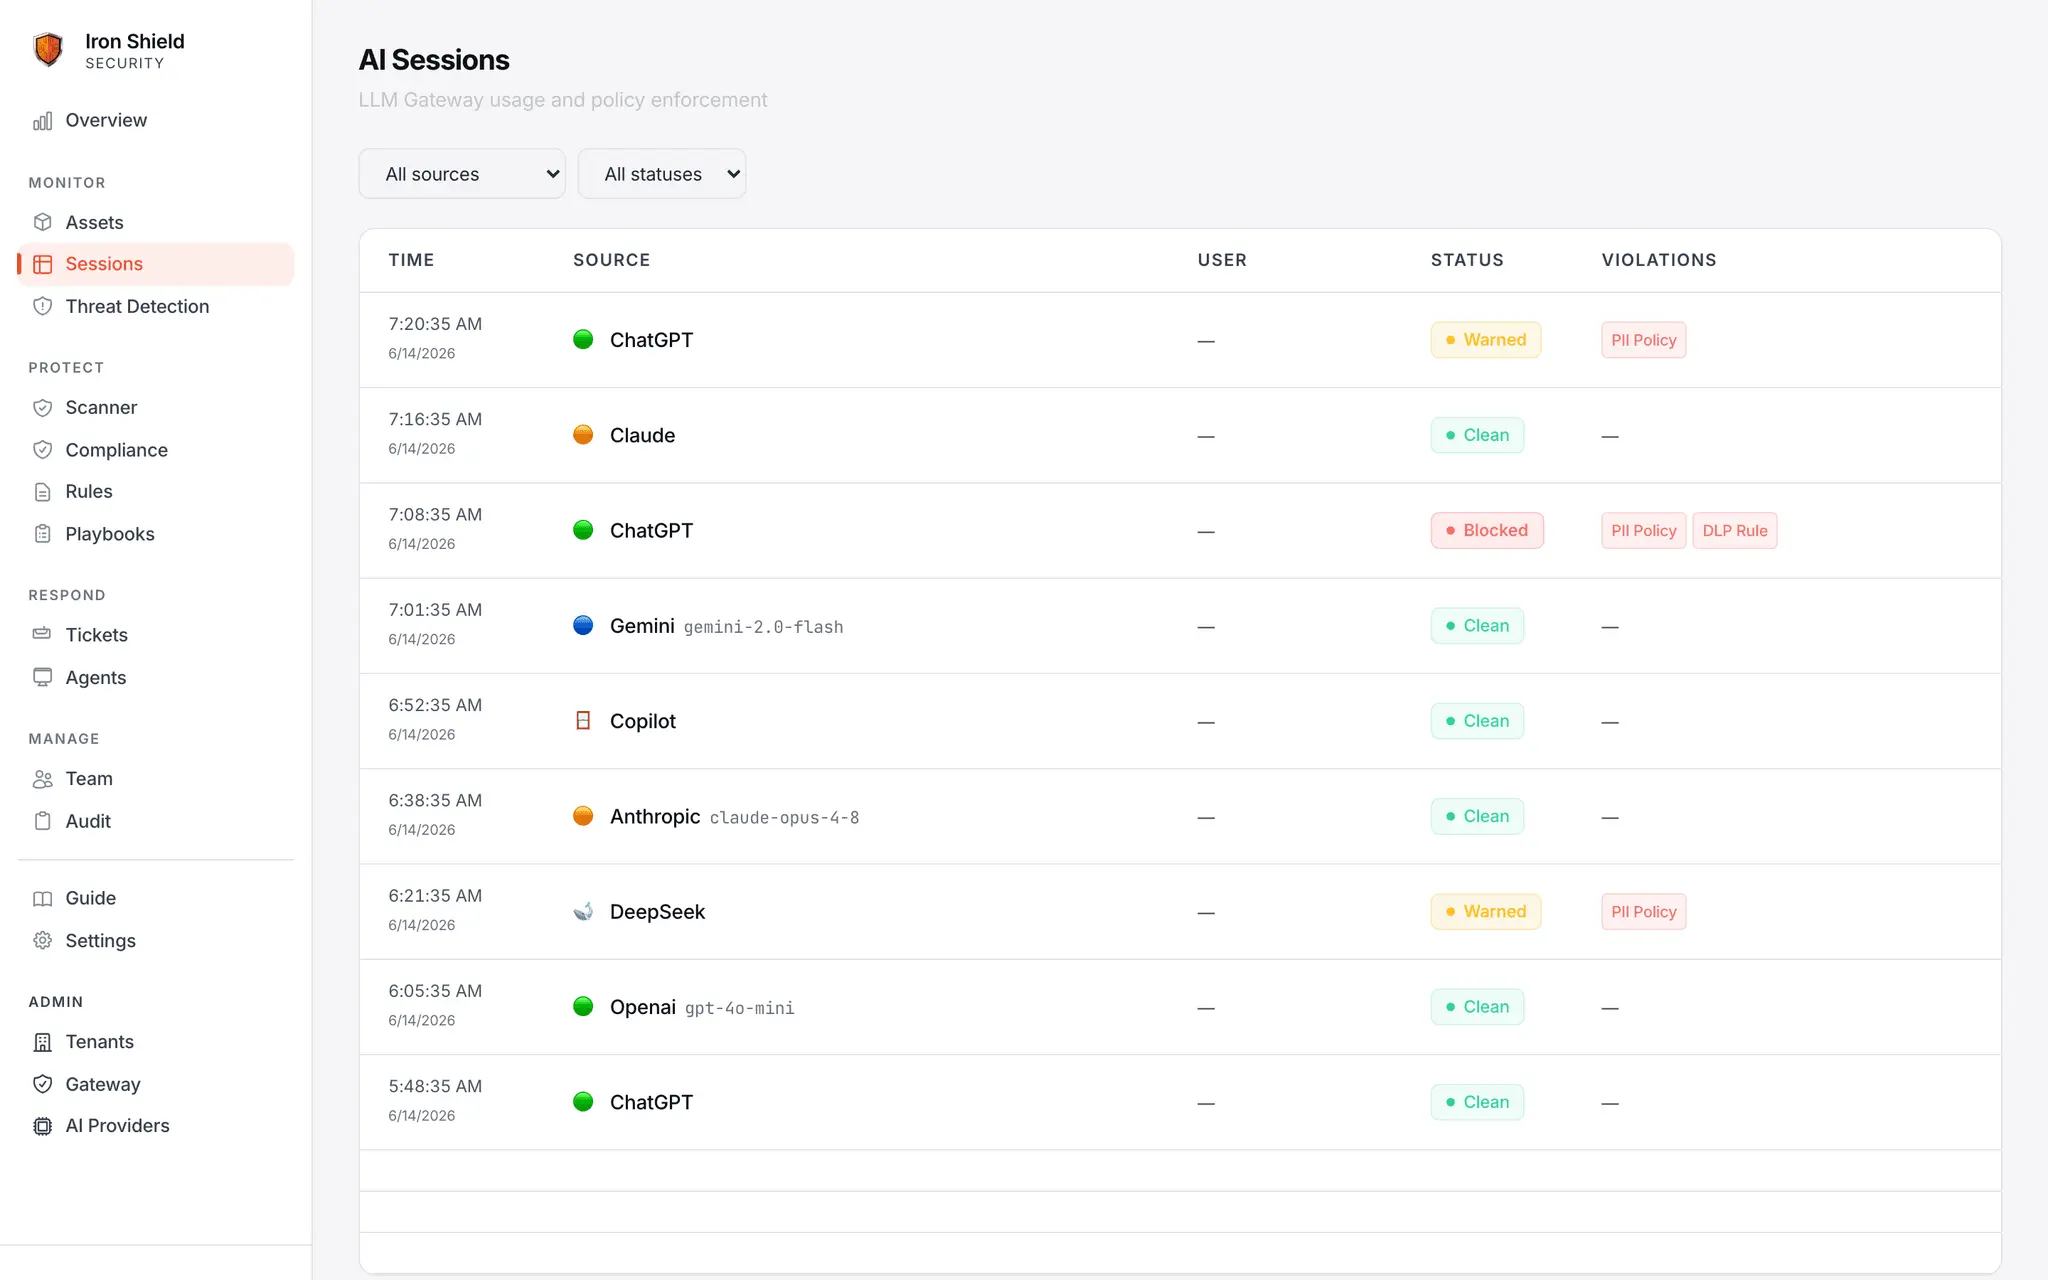Click the Guide book icon
The height and width of the screenshot is (1280, 2048).
pyautogui.click(x=42, y=898)
